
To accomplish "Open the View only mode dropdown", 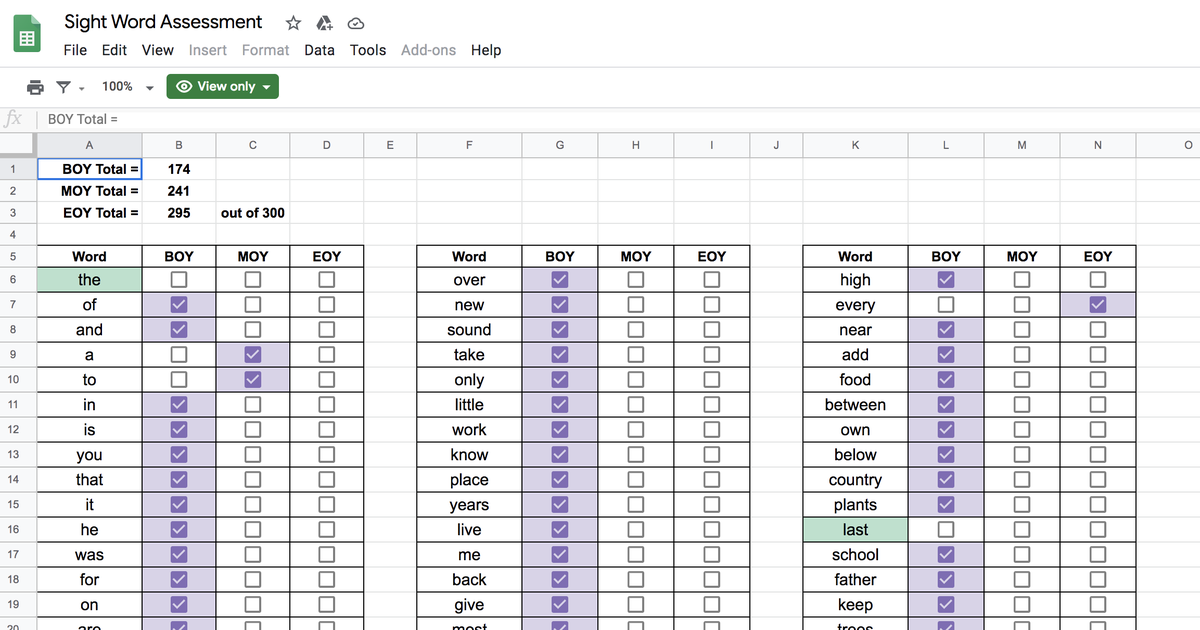I will [223, 87].
